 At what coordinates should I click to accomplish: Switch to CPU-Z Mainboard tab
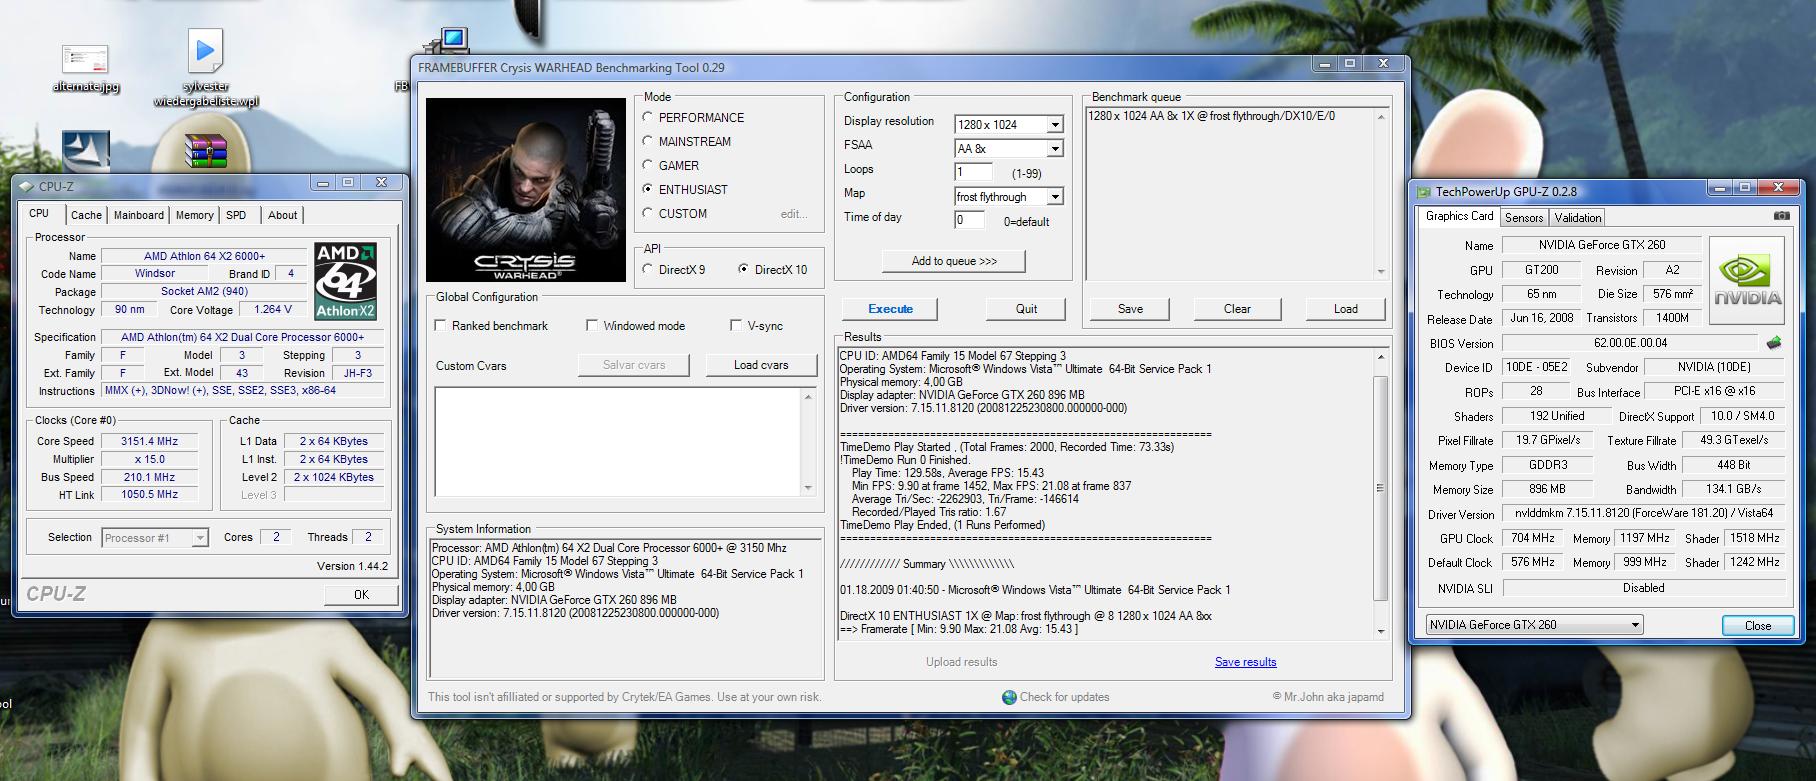coord(138,215)
